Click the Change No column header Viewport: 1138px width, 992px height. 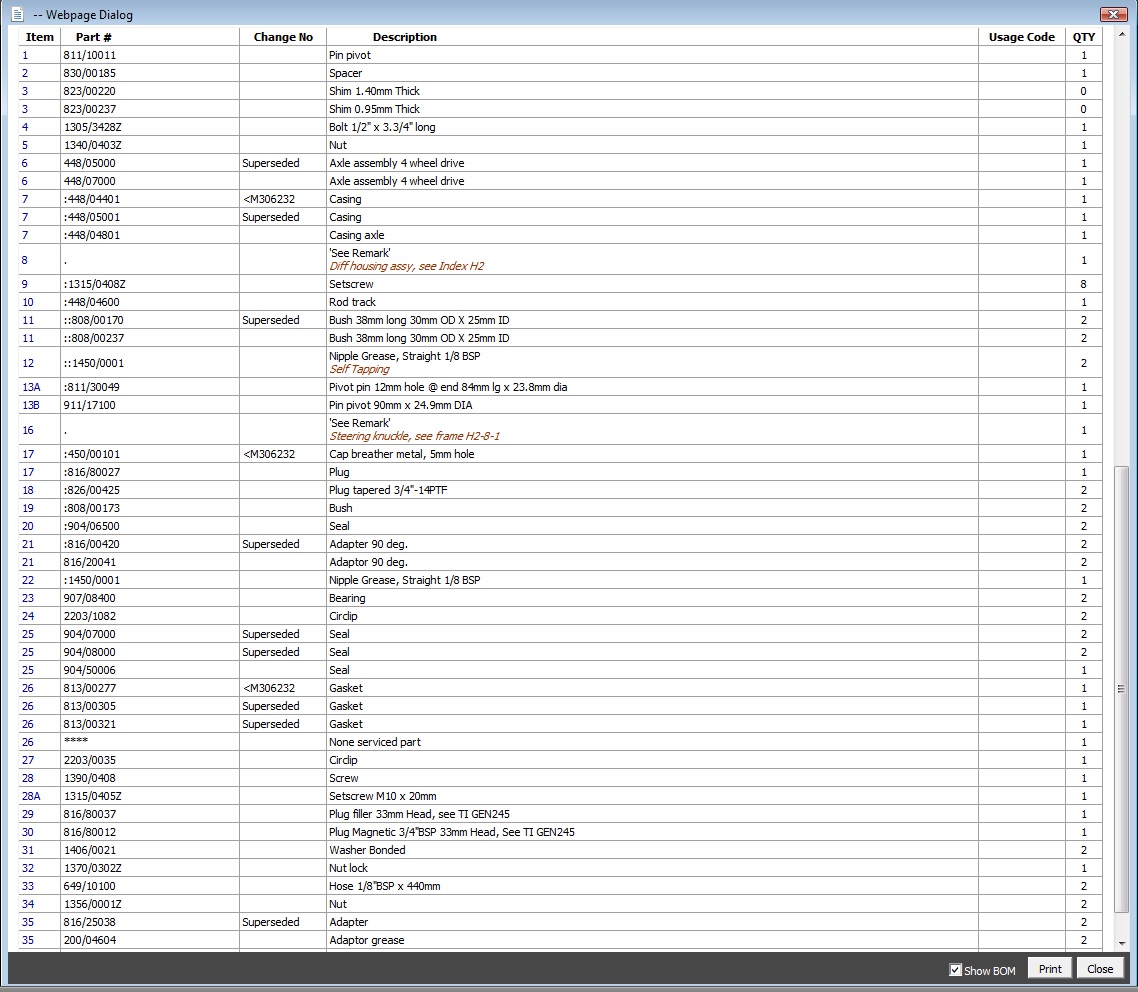[283, 37]
